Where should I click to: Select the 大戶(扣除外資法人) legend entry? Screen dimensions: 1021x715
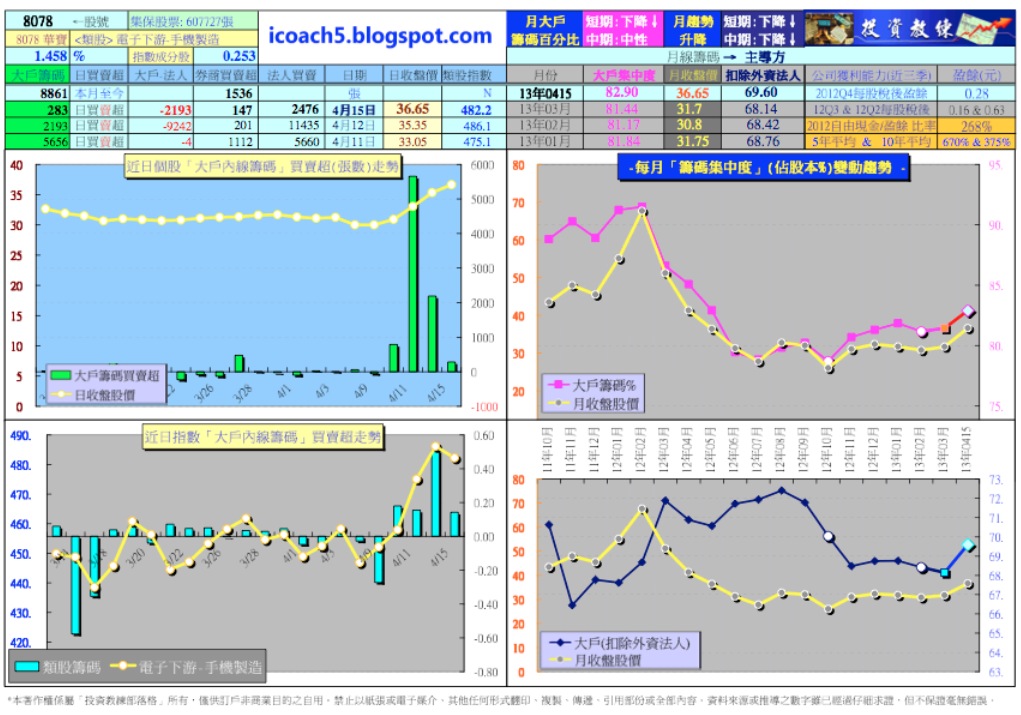click(x=619, y=643)
